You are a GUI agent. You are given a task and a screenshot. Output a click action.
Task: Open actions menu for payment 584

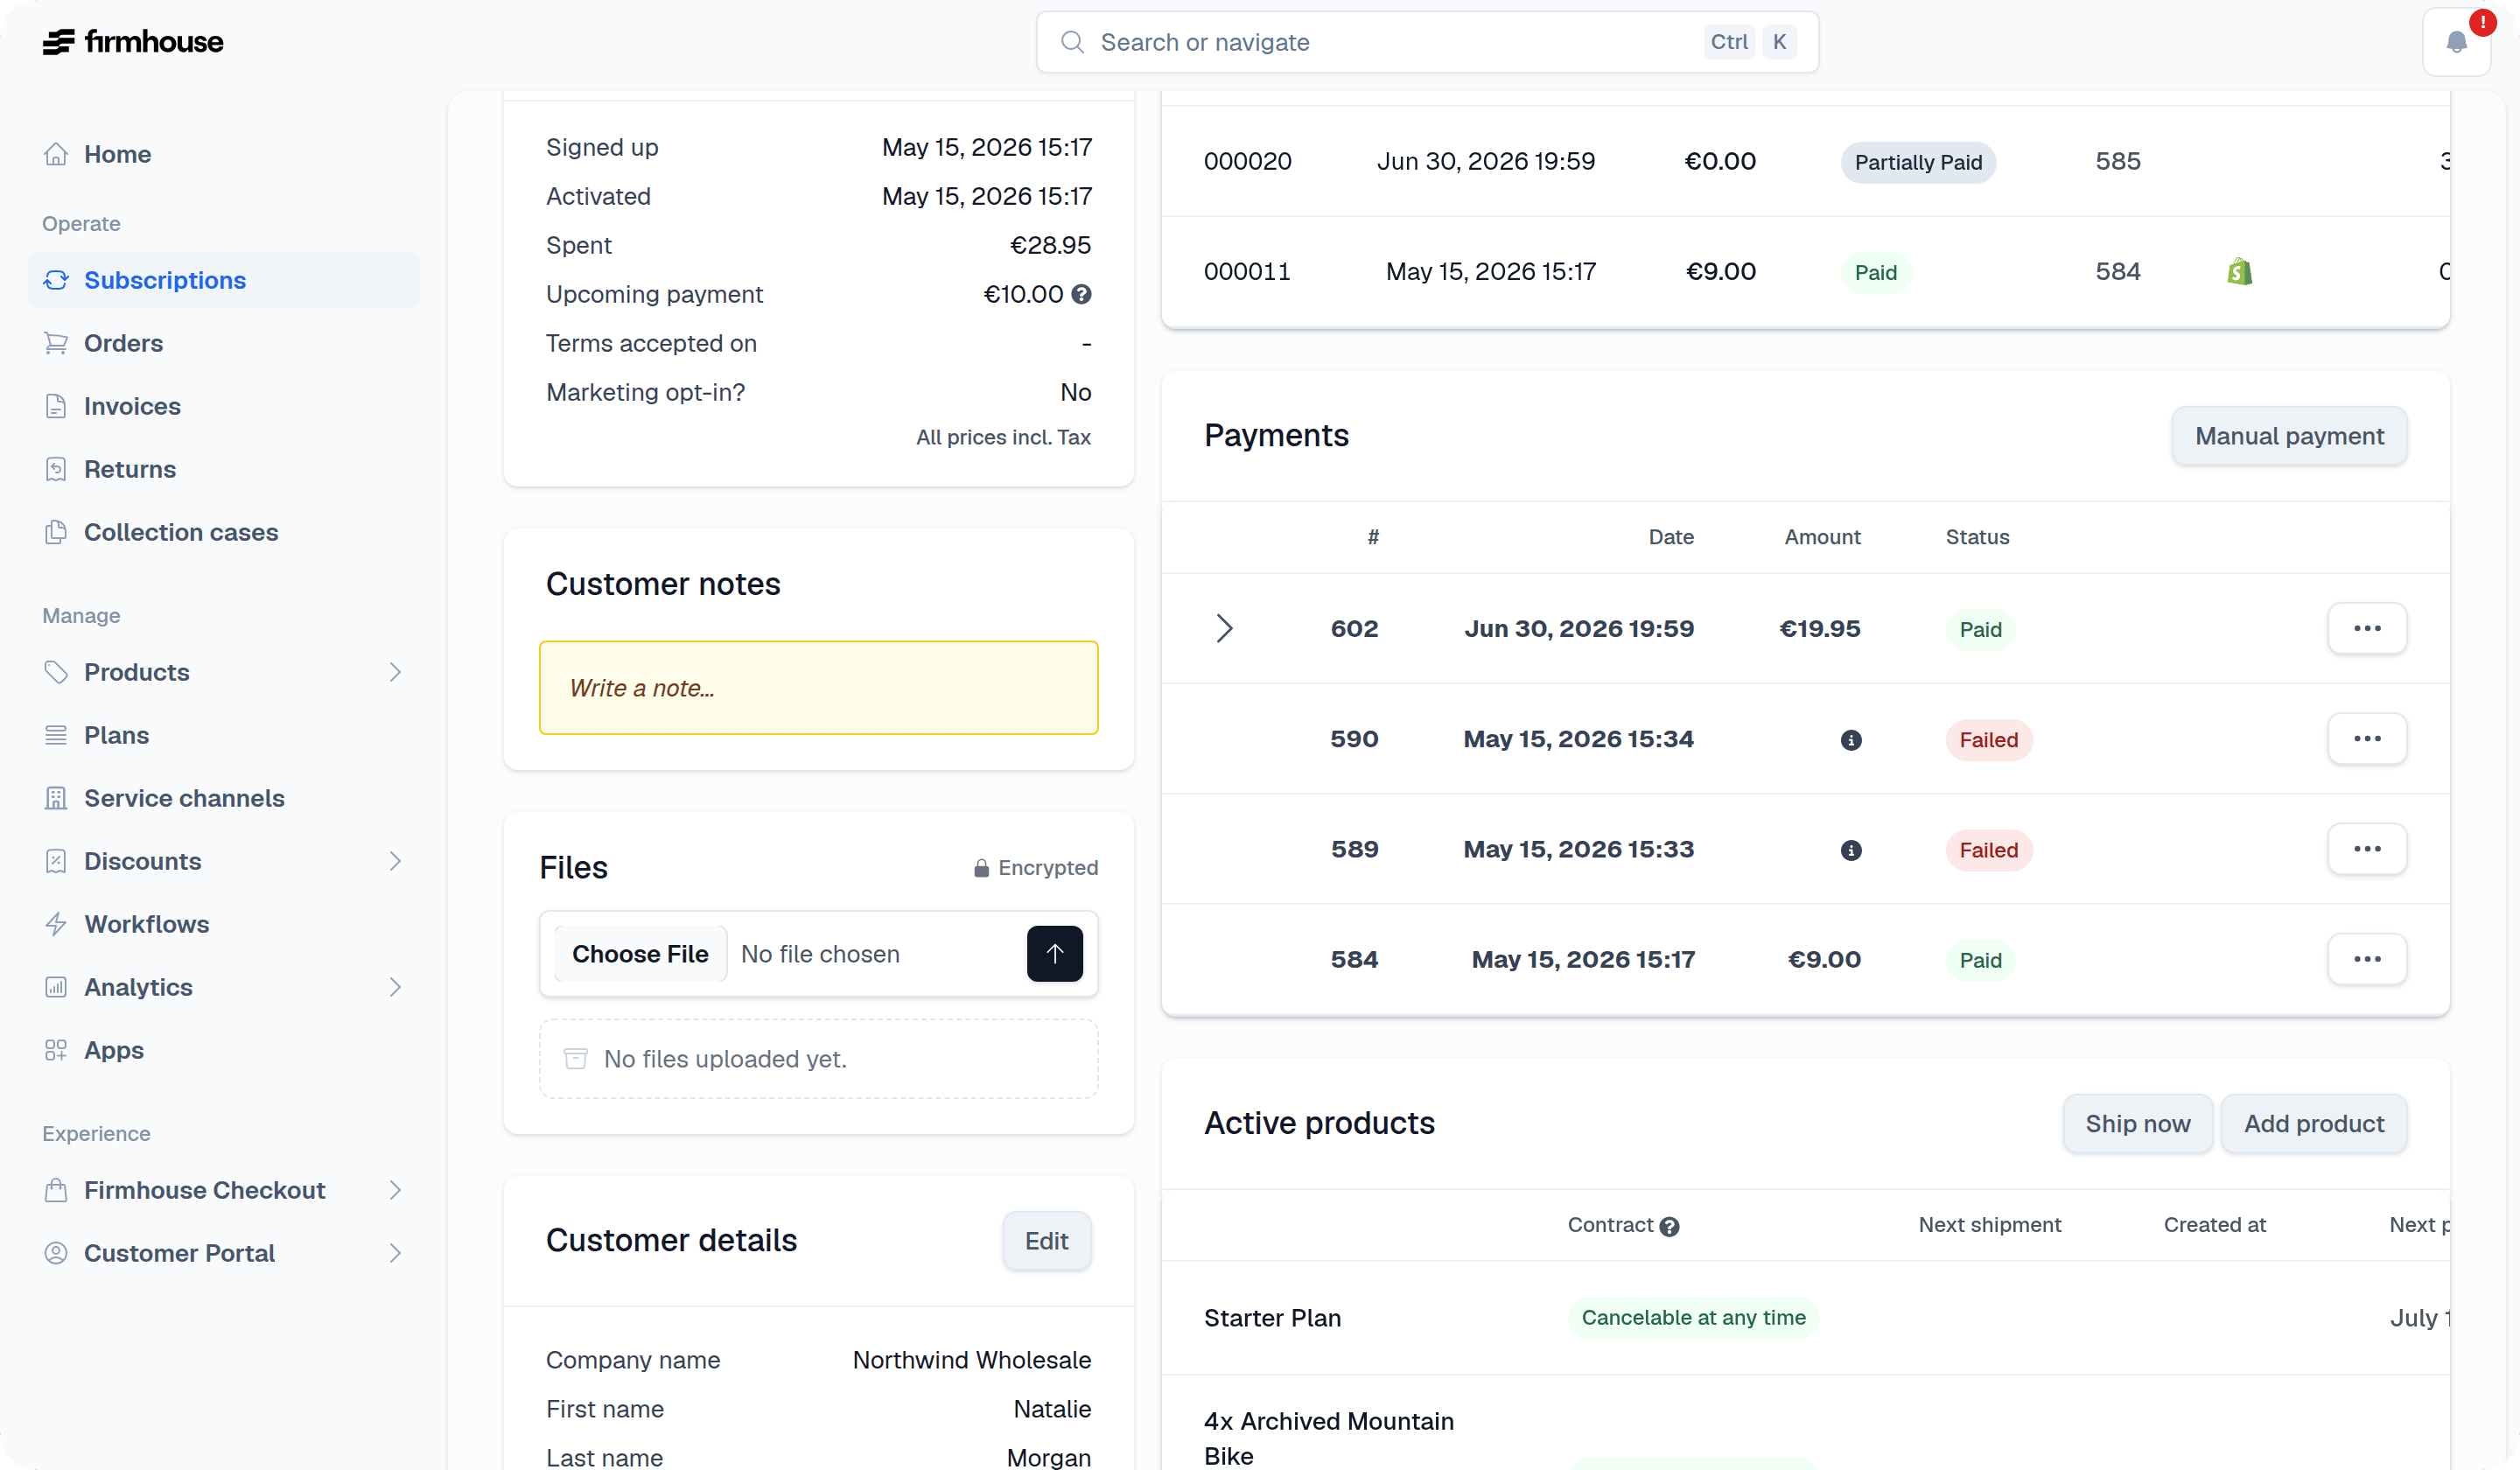tap(2367, 959)
